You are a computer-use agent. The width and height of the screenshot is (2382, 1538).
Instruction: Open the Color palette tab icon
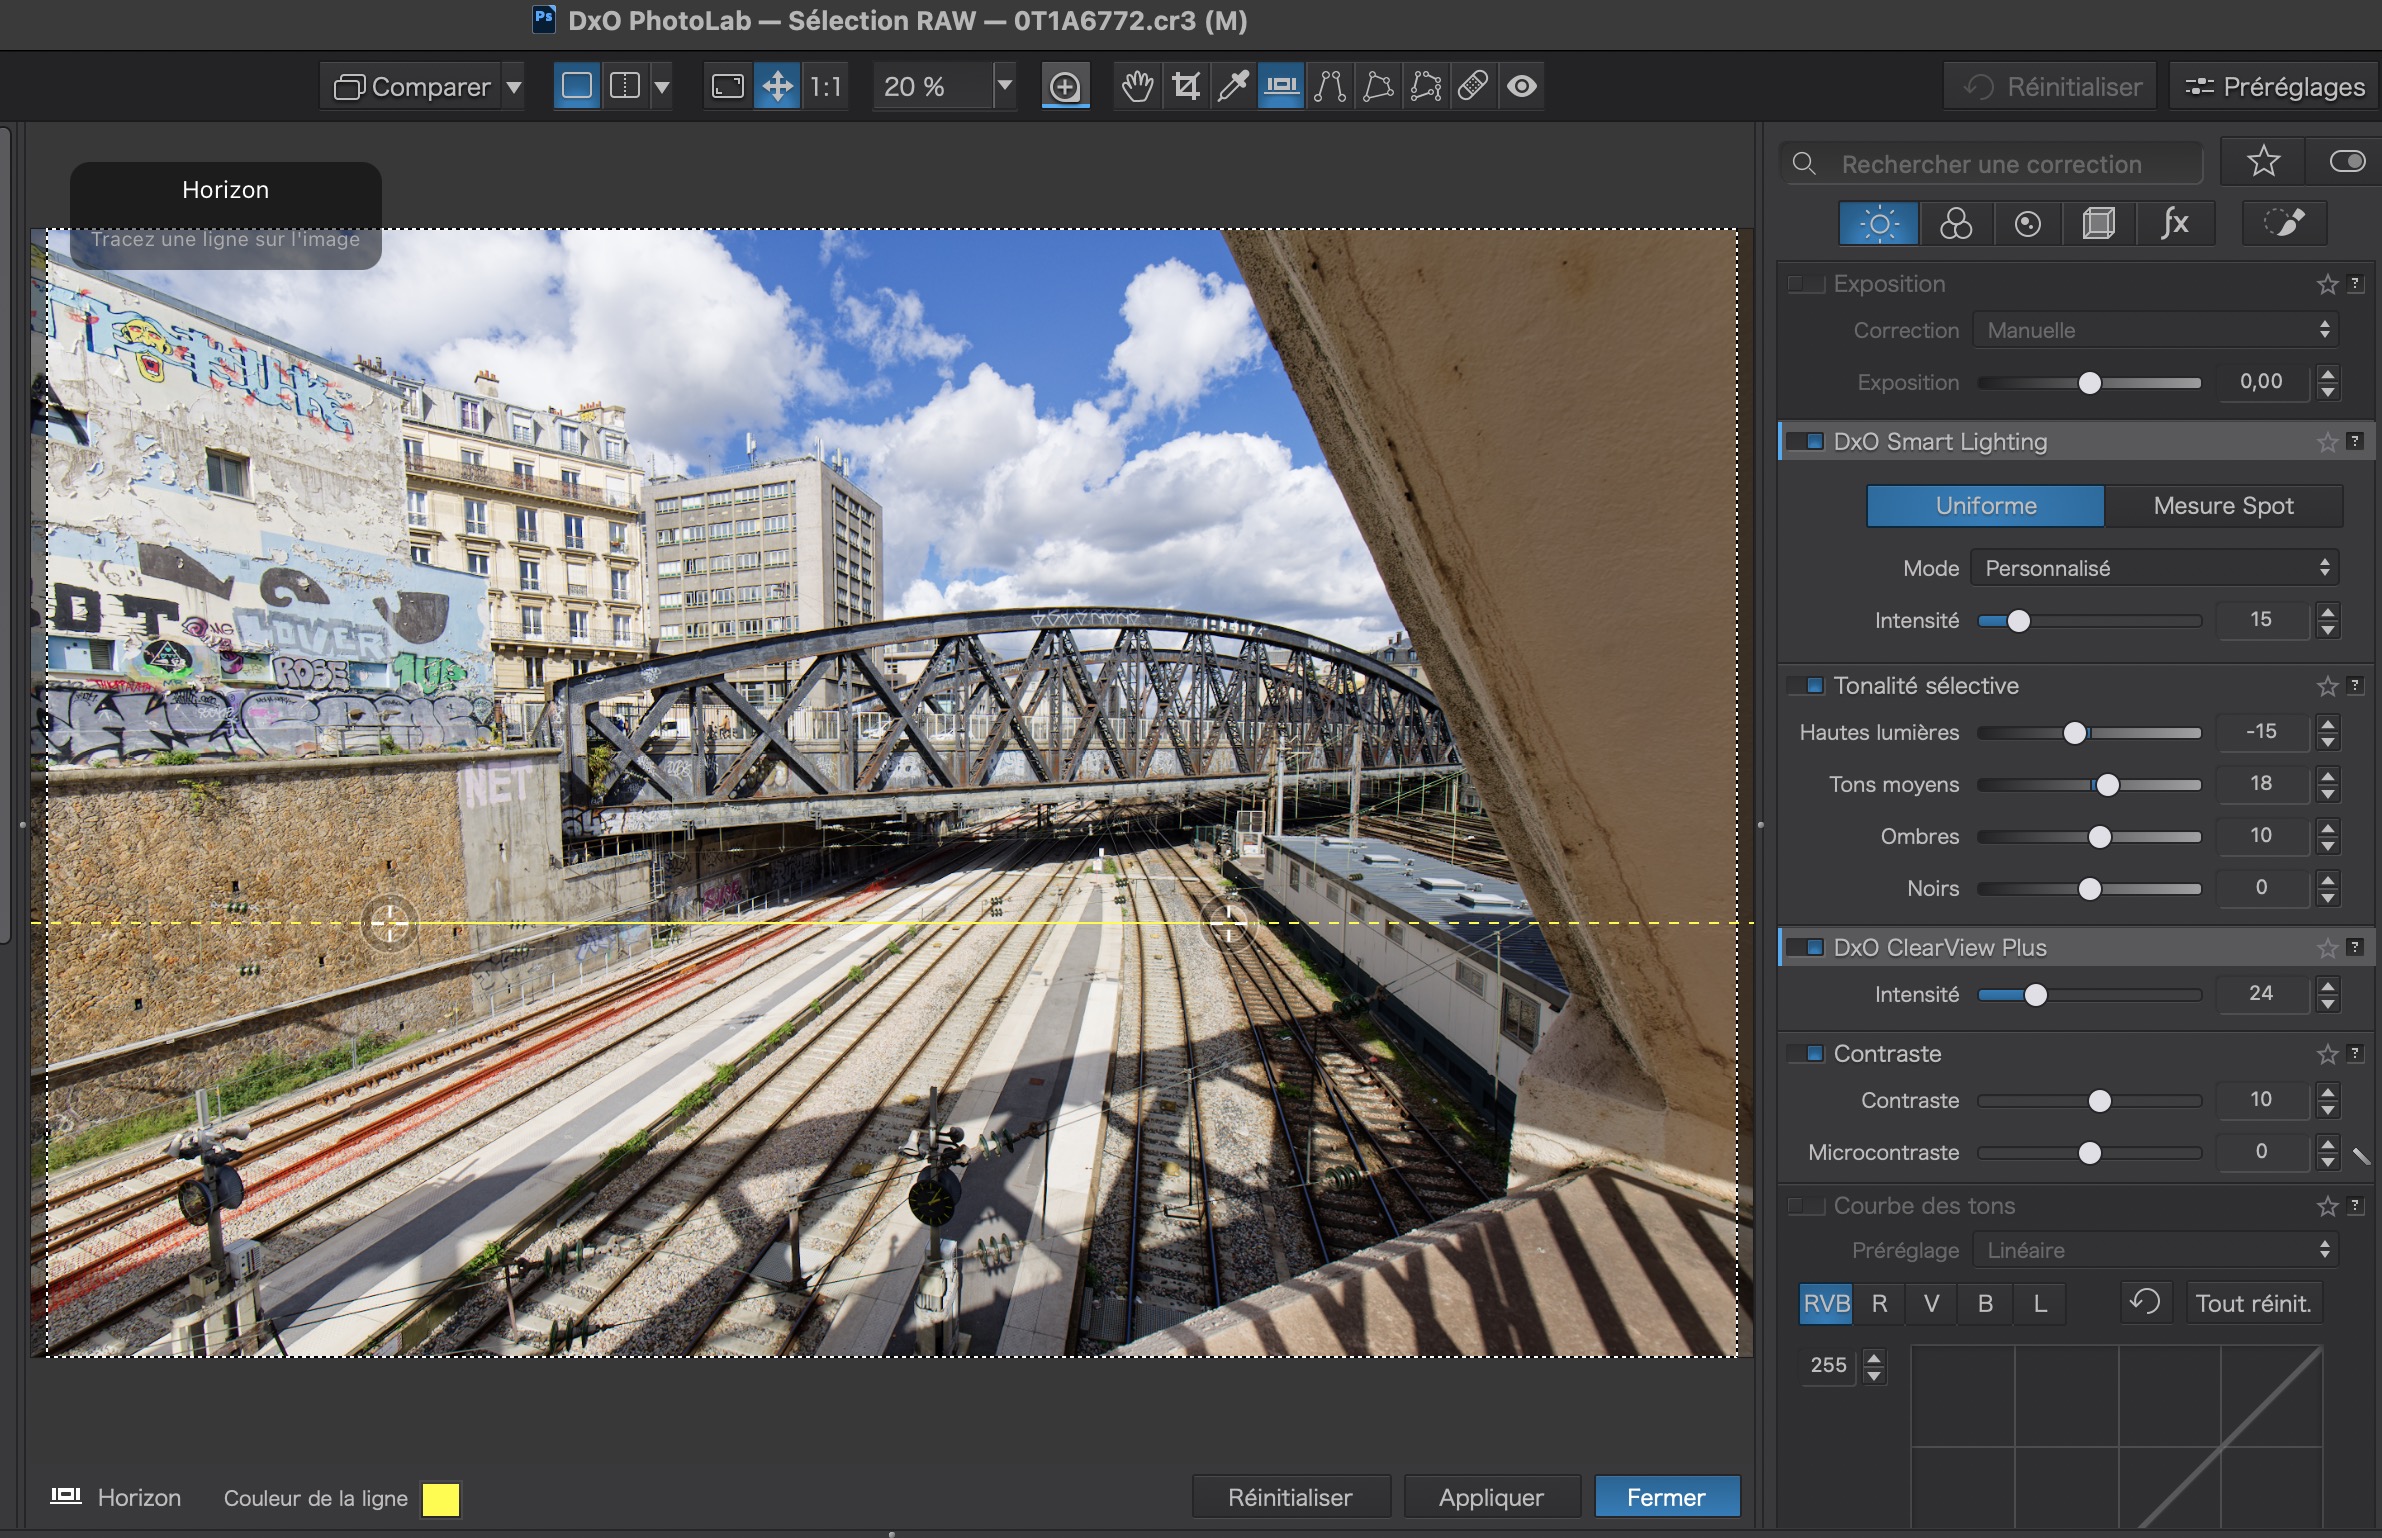click(1955, 224)
